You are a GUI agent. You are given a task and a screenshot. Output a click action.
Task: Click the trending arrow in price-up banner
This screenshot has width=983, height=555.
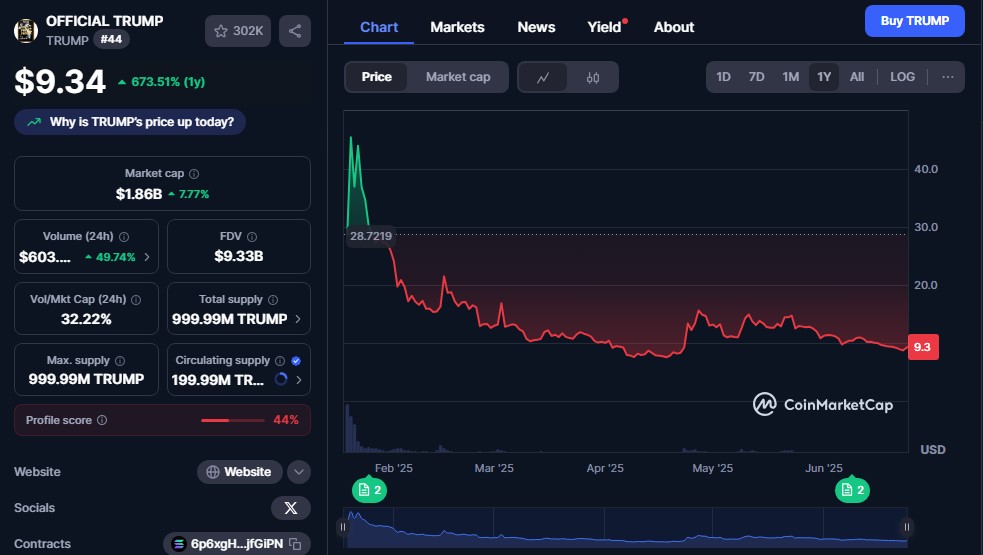tap(34, 122)
